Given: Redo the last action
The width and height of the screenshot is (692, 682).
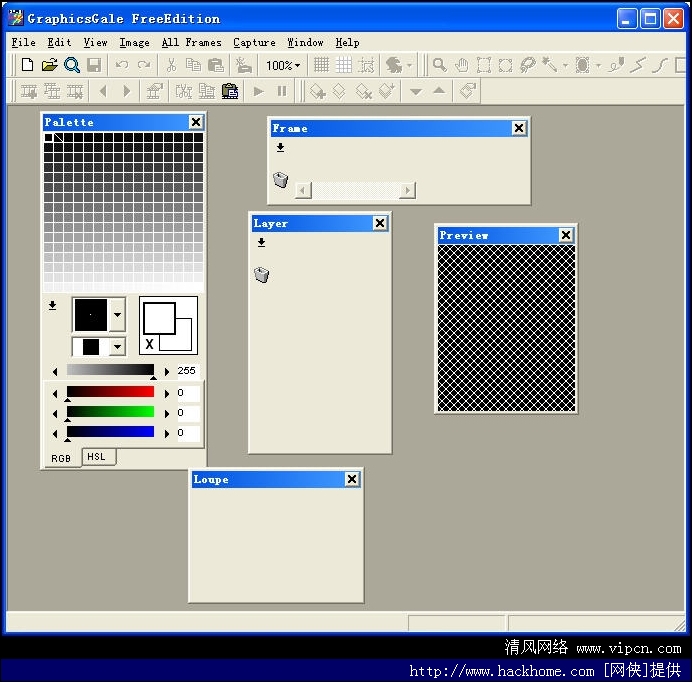Looking at the screenshot, I should tap(144, 65).
